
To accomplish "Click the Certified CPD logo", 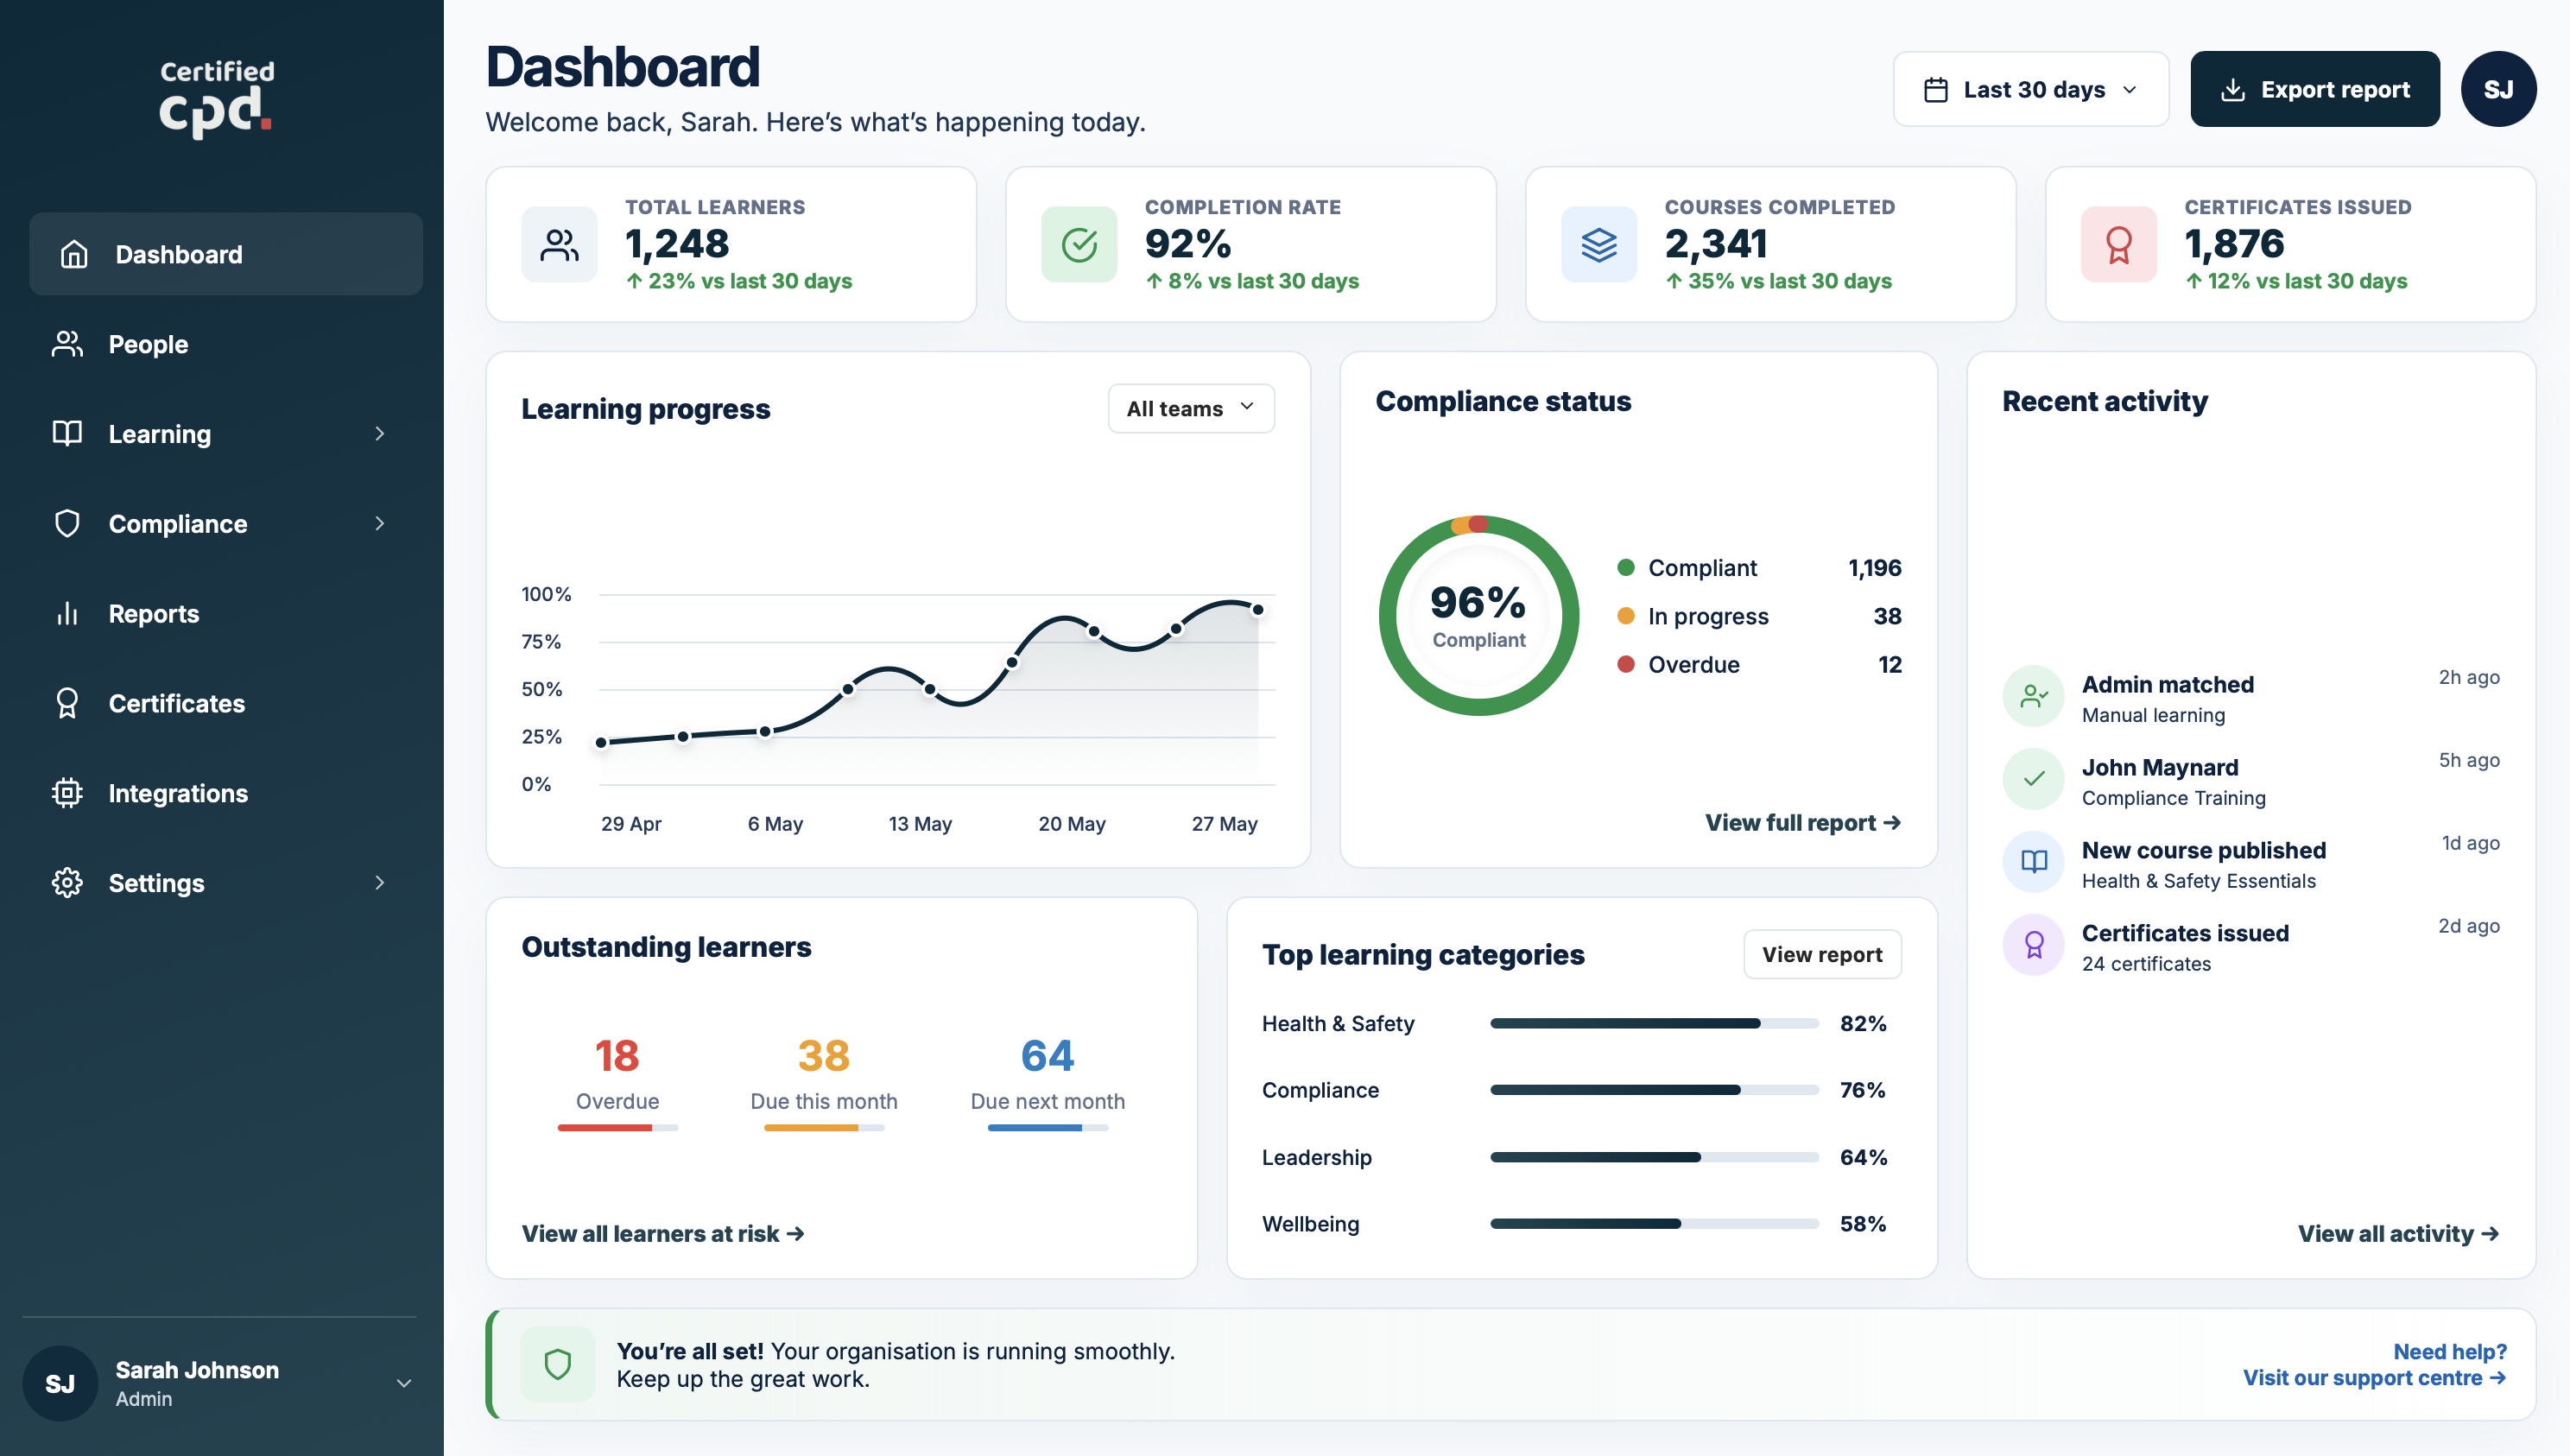I will 217,99.
